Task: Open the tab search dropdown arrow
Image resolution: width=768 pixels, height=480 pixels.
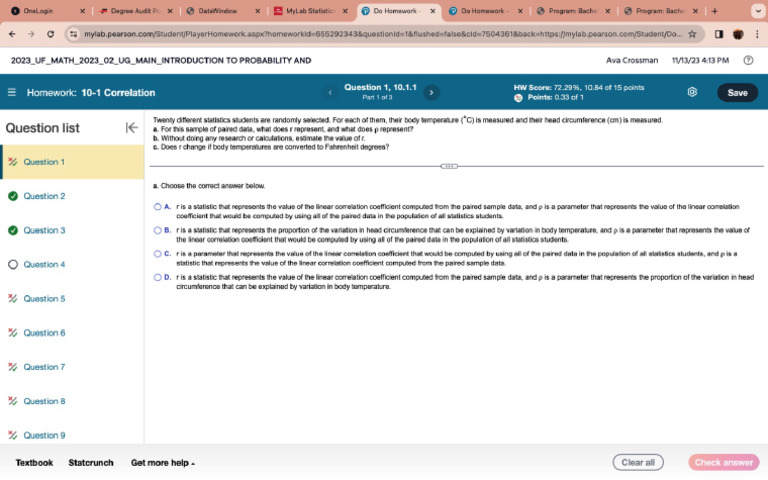Action: tap(758, 11)
